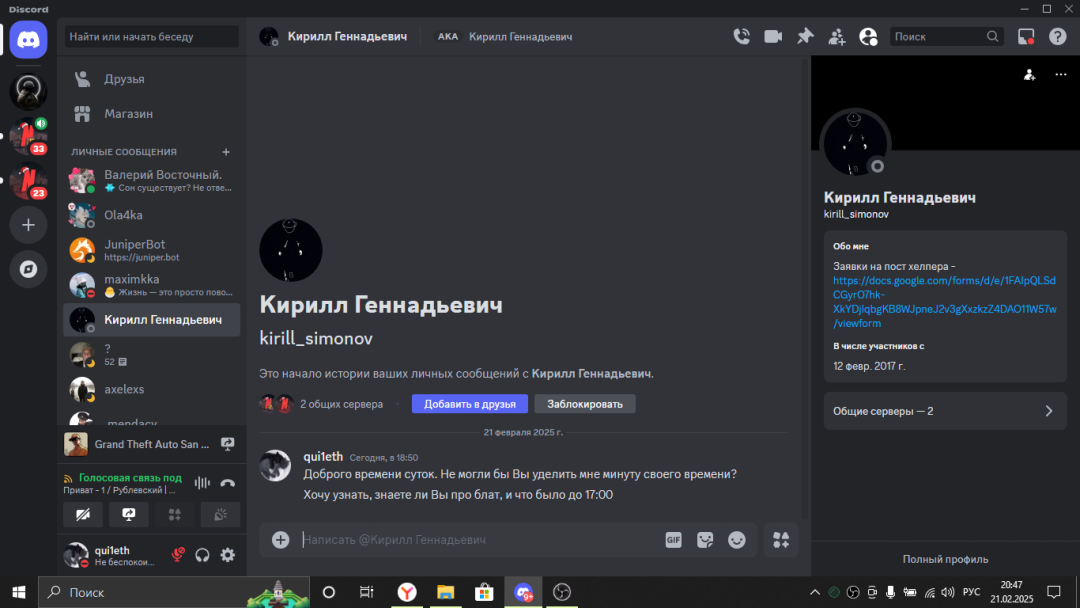Open the plus attachment menu in message box
Image resolution: width=1080 pixels, height=608 pixels.
click(x=281, y=540)
